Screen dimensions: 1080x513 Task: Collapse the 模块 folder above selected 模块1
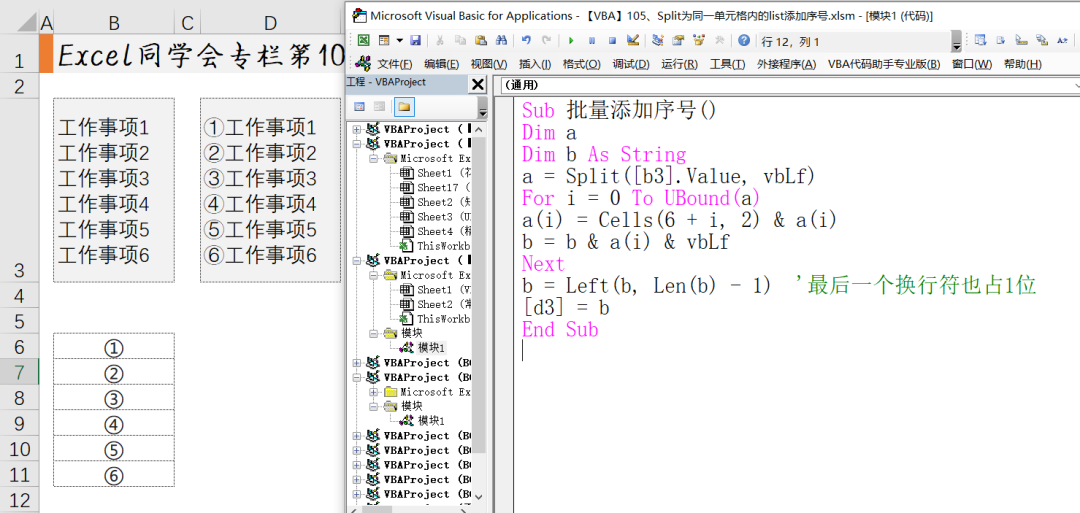[373, 333]
